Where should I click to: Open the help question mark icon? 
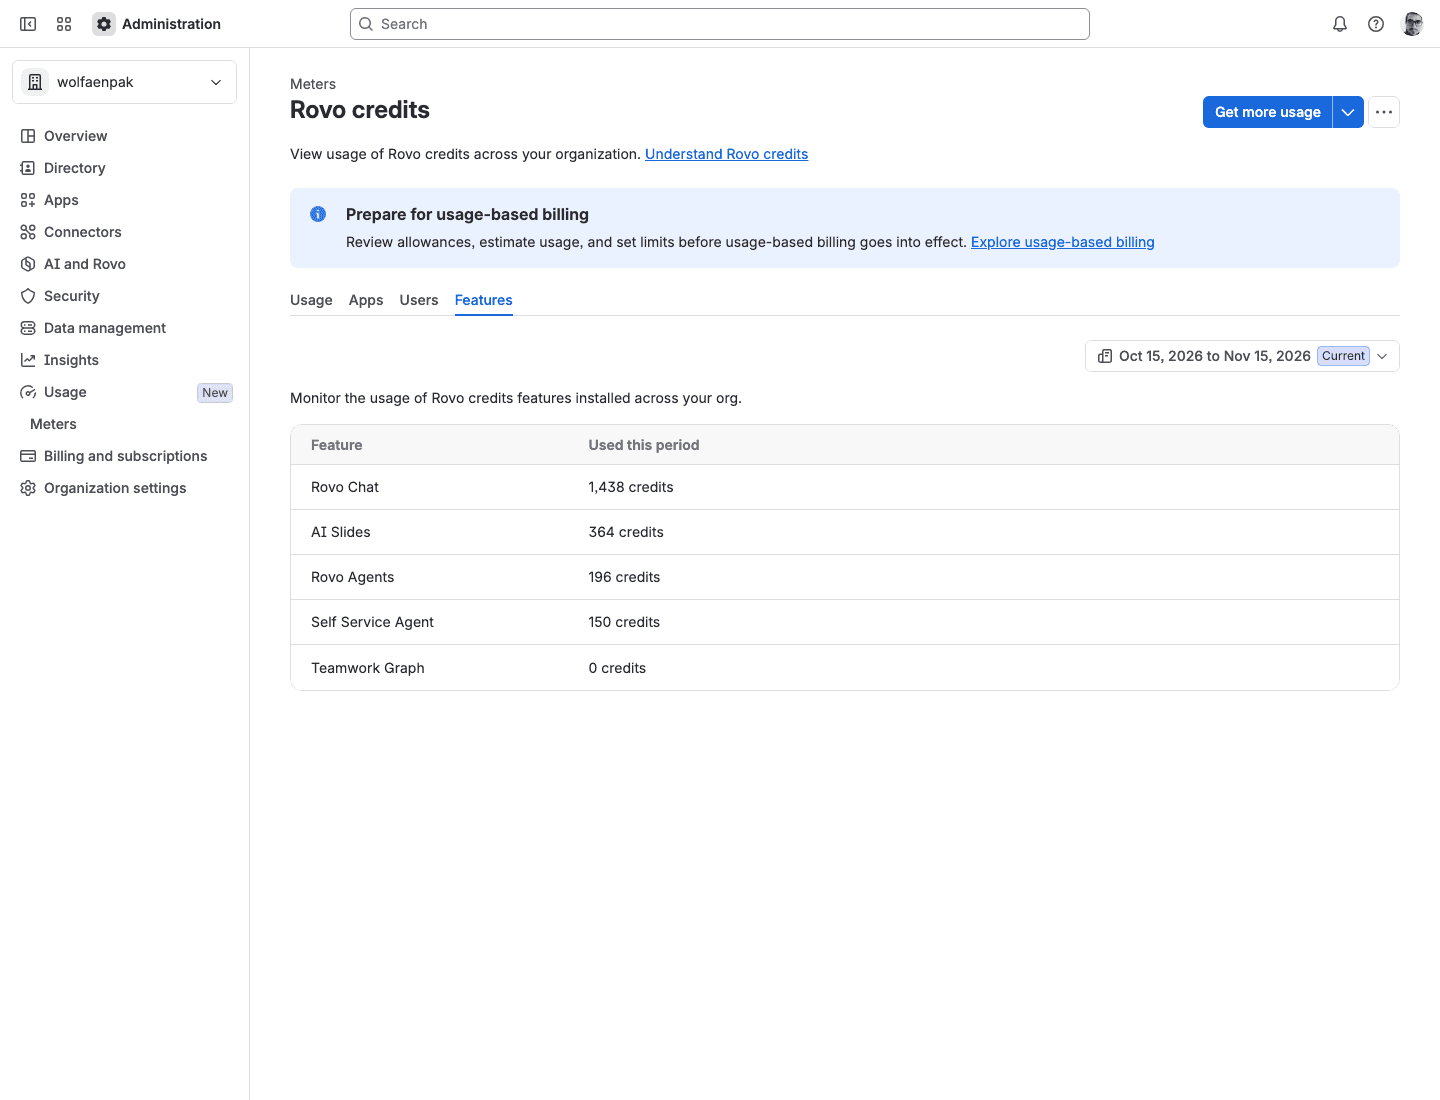[1376, 24]
